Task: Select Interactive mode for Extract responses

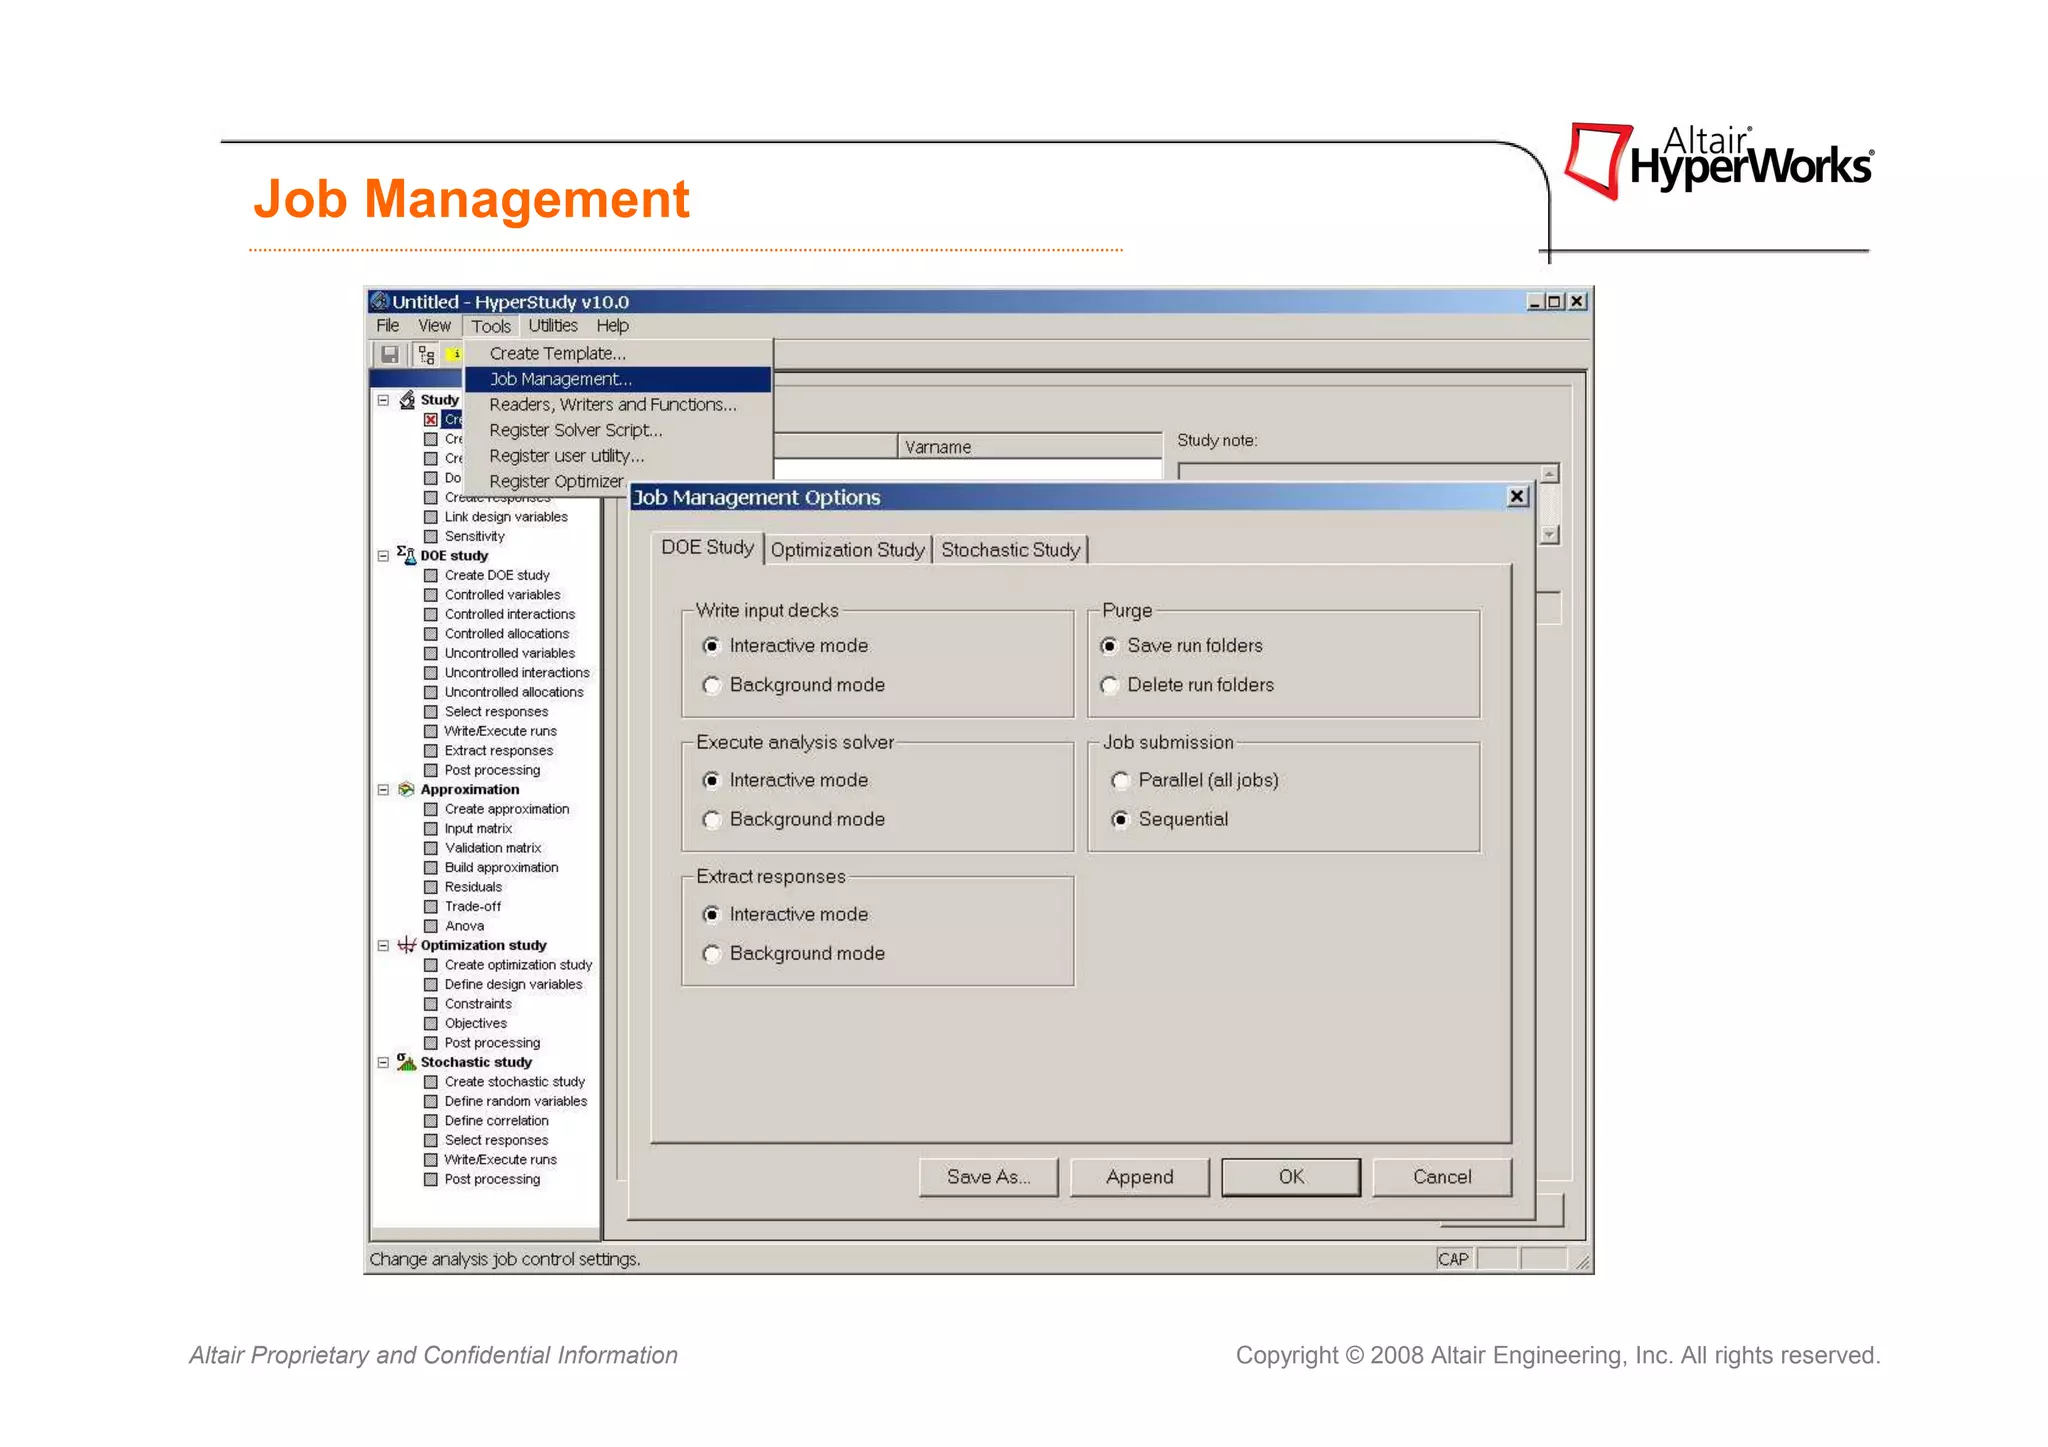Action: 712,914
